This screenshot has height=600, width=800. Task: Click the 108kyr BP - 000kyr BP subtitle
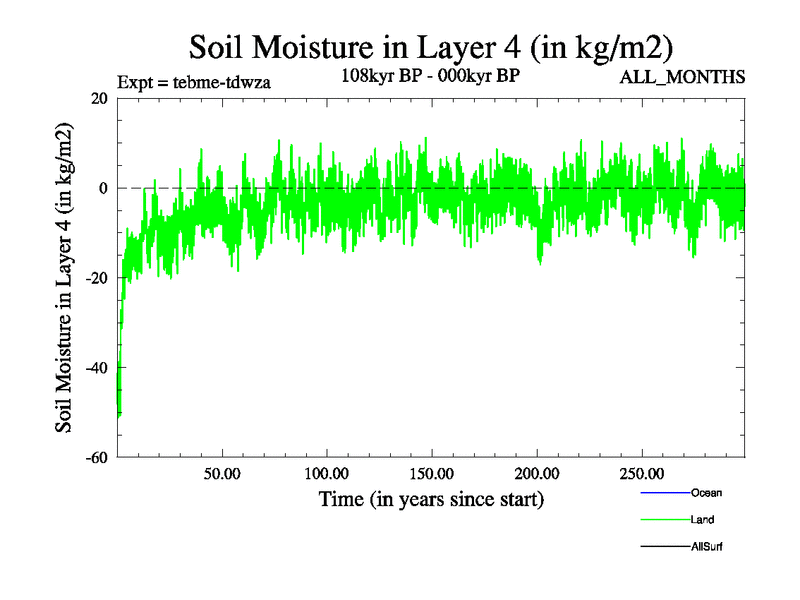[431, 76]
